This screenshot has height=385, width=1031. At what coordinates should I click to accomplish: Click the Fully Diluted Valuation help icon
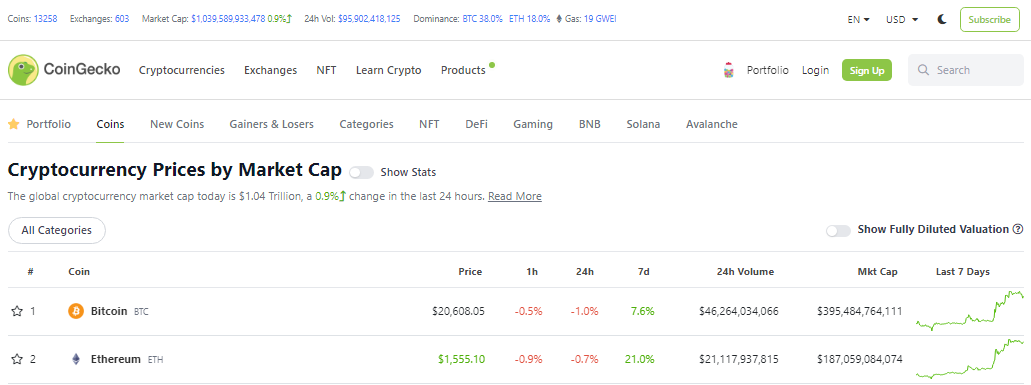[x=1018, y=229]
